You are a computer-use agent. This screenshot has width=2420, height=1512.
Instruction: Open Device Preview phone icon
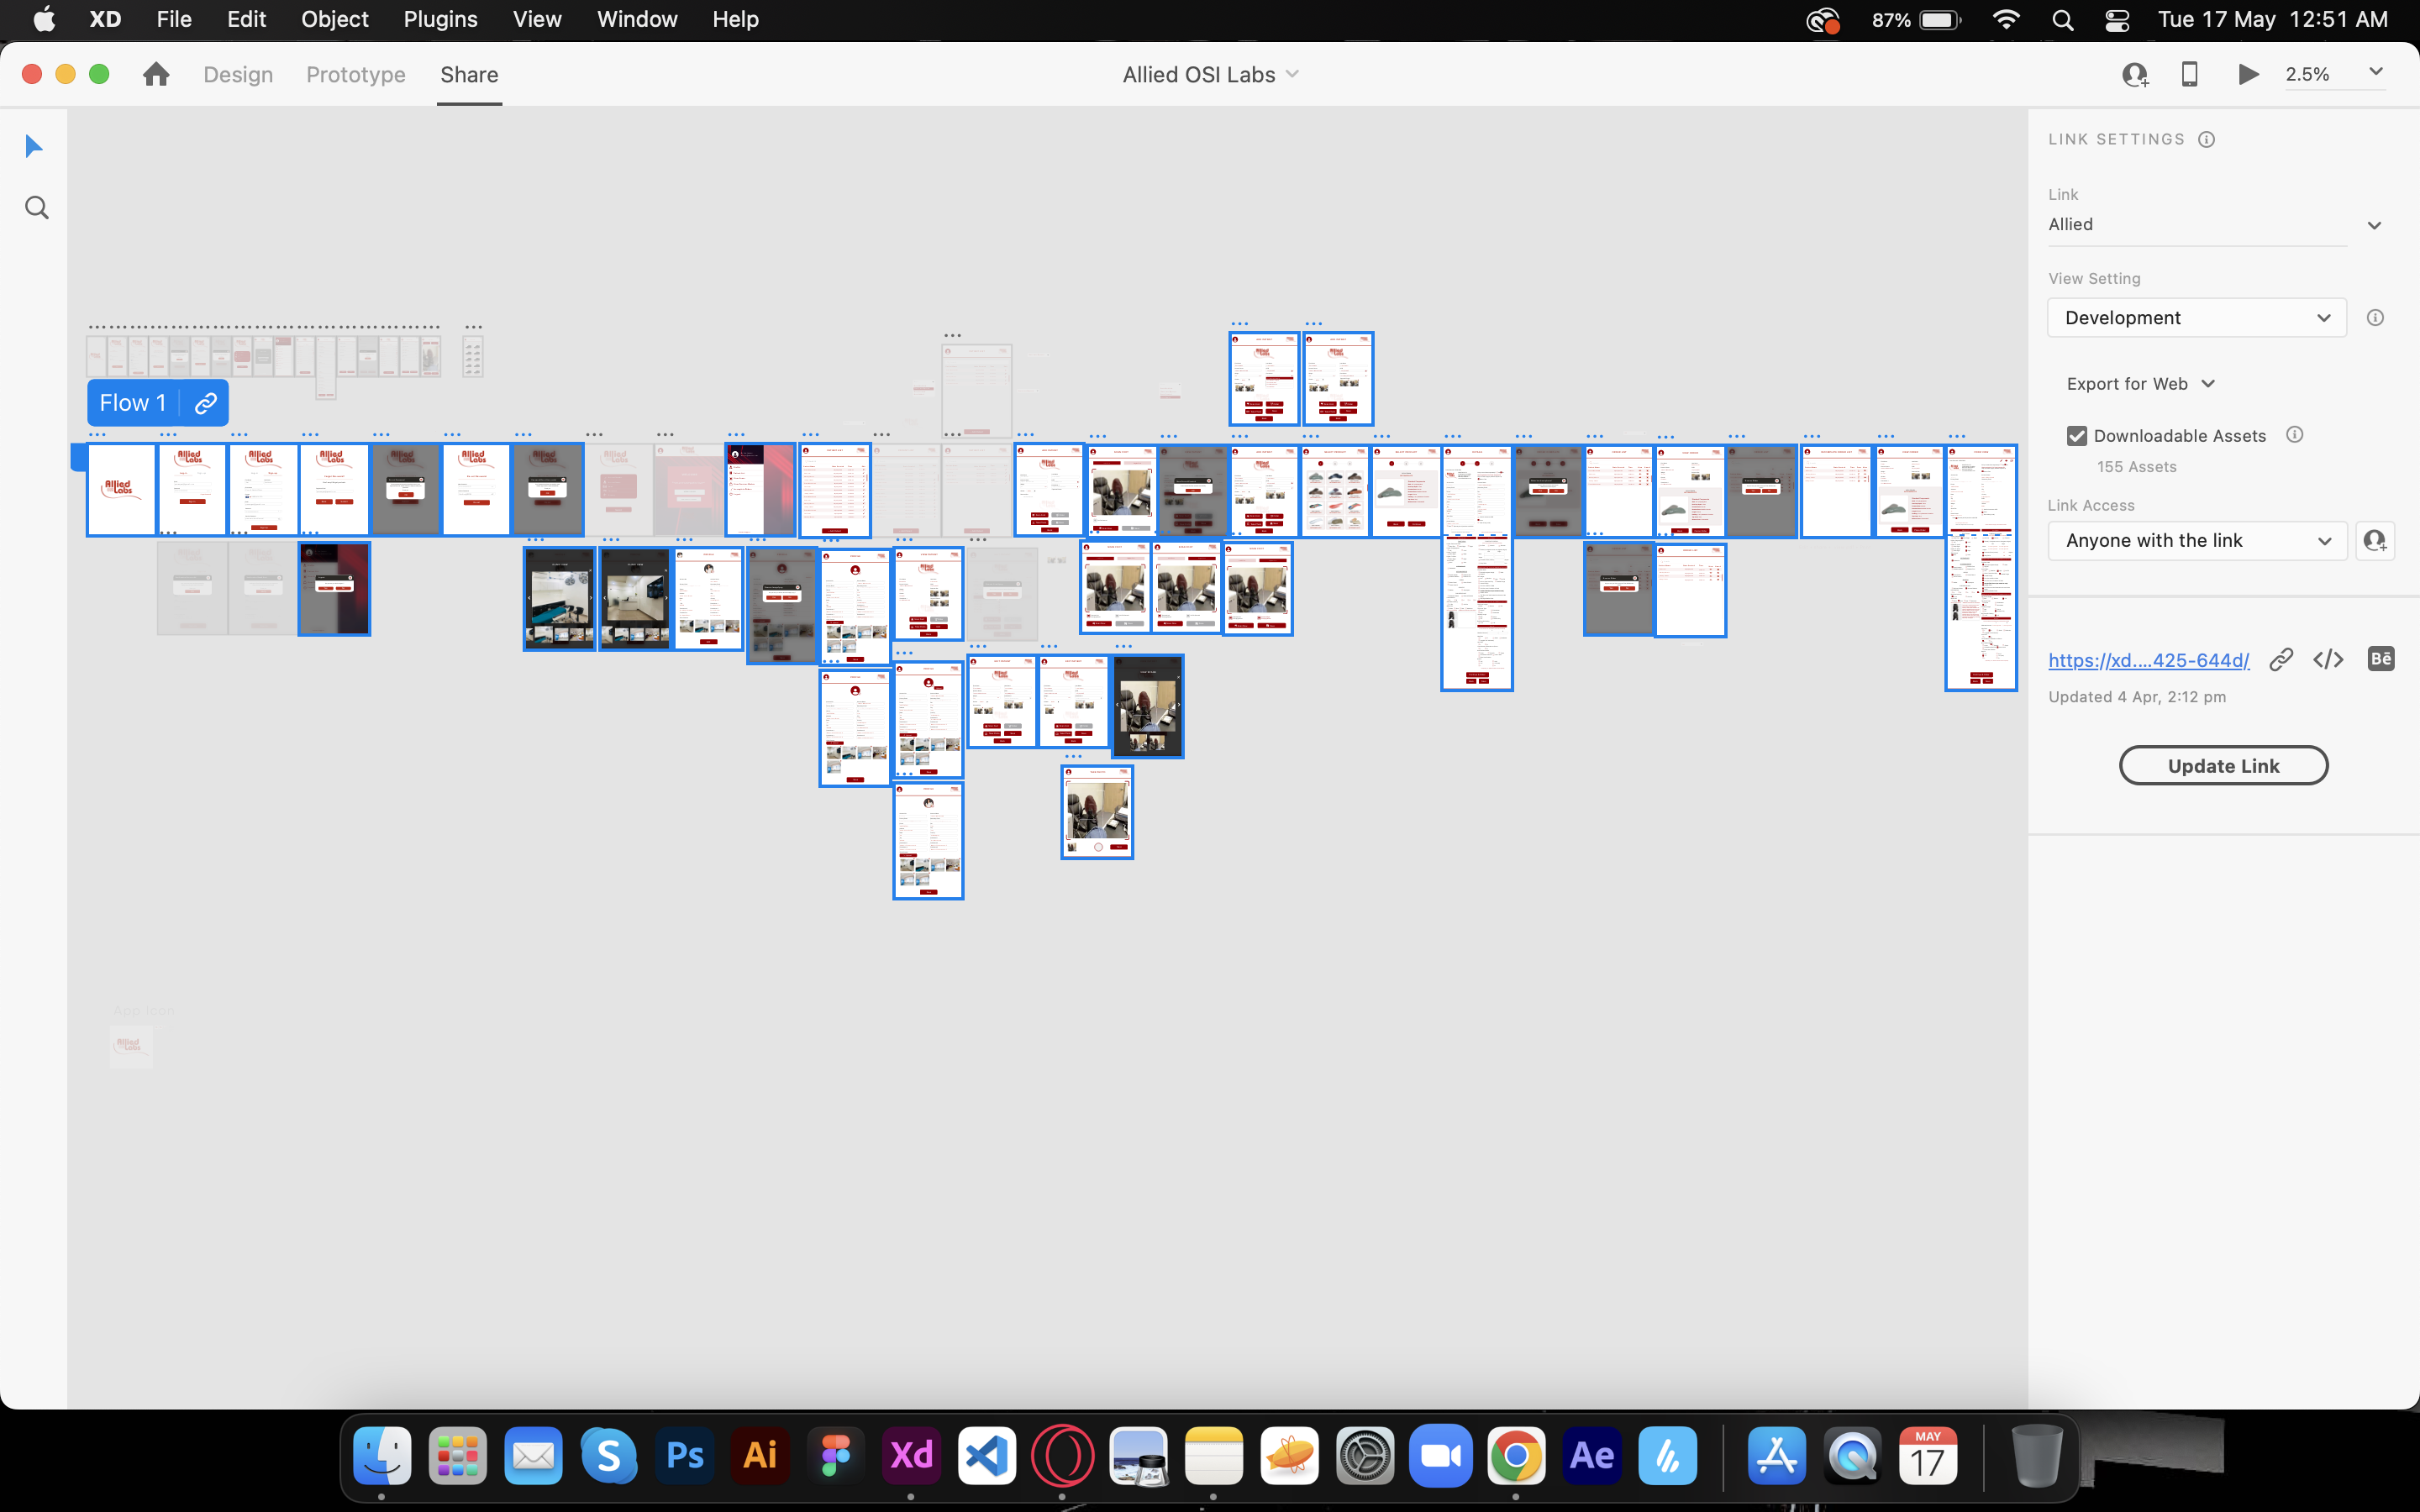[x=2189, y=74]
